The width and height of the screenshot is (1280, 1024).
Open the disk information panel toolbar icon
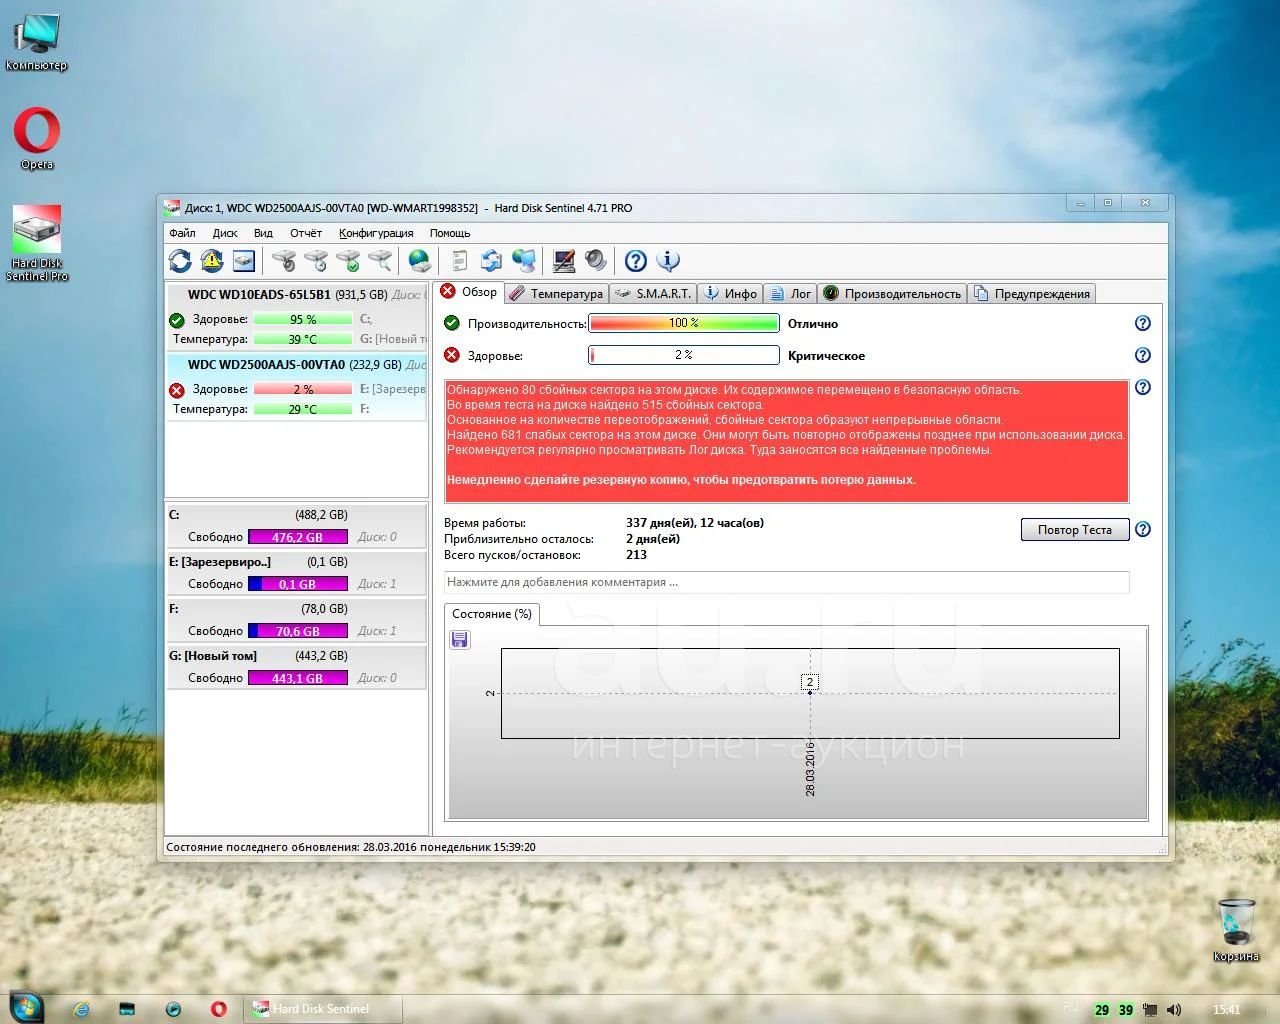244,261
